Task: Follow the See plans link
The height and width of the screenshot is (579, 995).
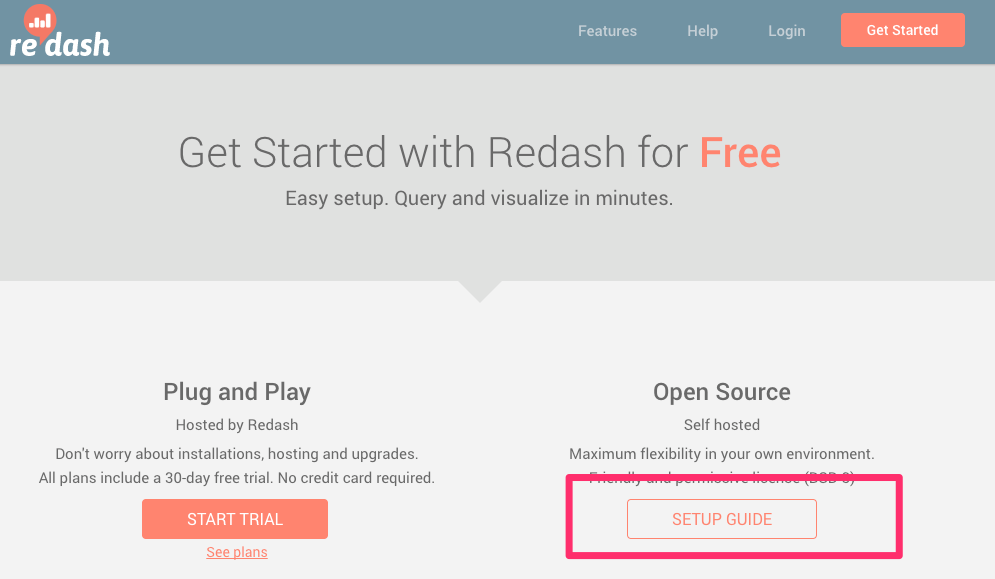Action: pyautogui.click(x=237, y=552)
